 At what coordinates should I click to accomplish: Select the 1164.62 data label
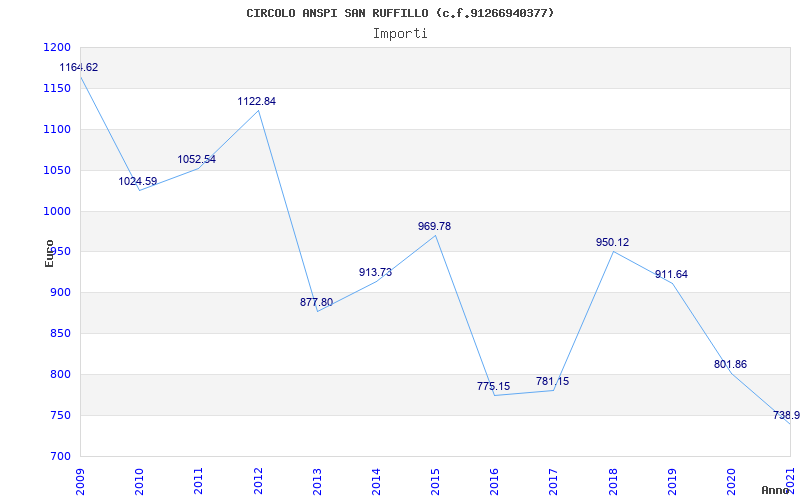[79, 67]
